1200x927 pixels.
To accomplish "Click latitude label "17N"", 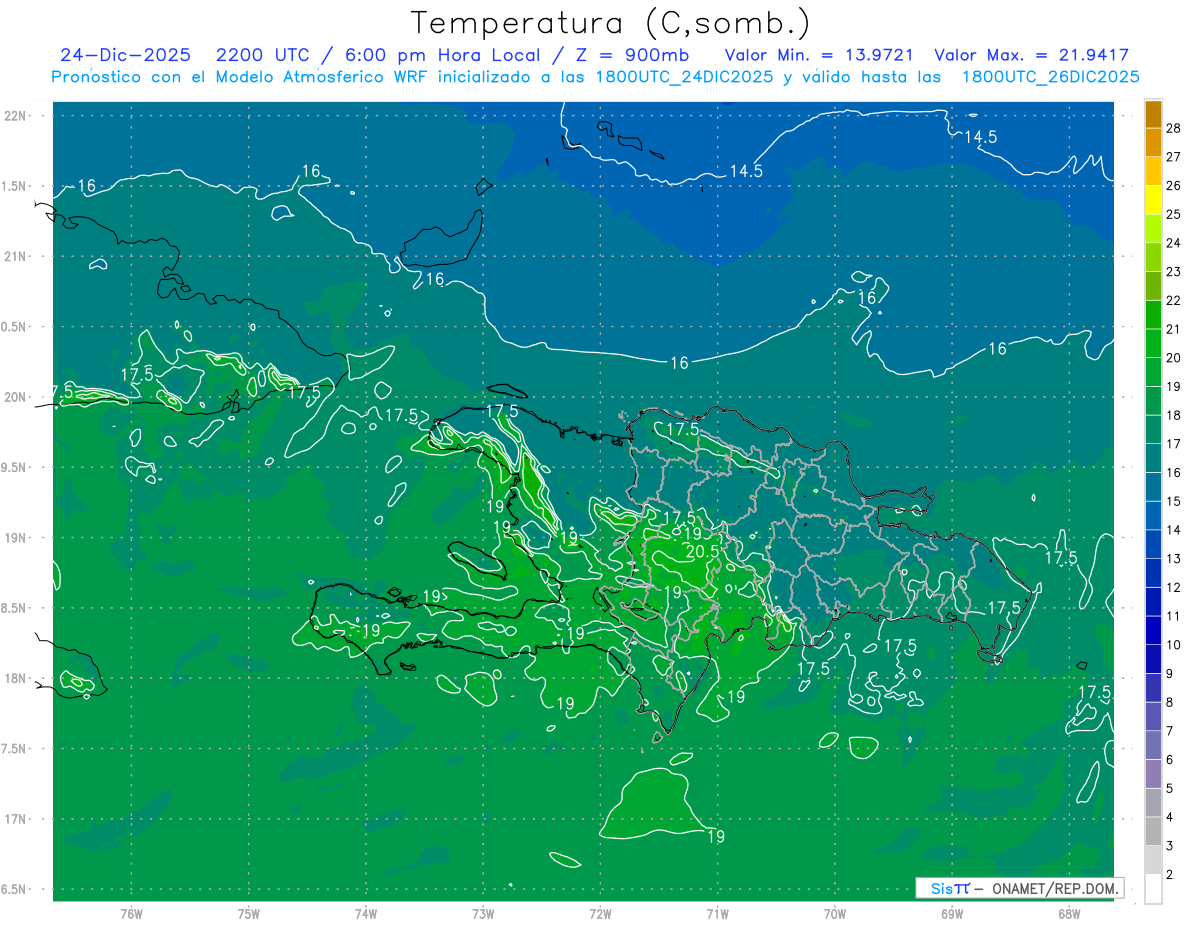I will [16, 819].
